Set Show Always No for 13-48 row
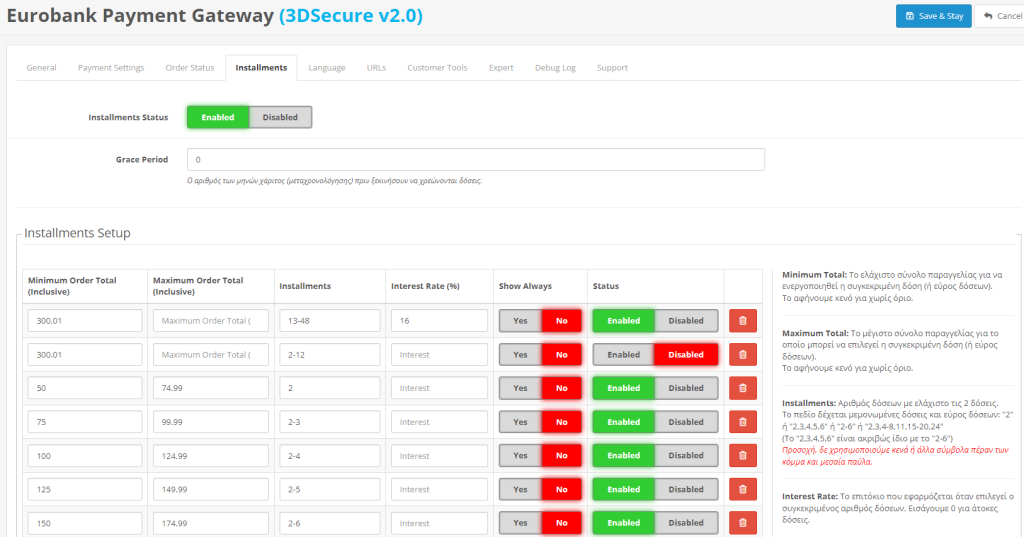This screenshot has width=1024, height=537. point(561,321)
